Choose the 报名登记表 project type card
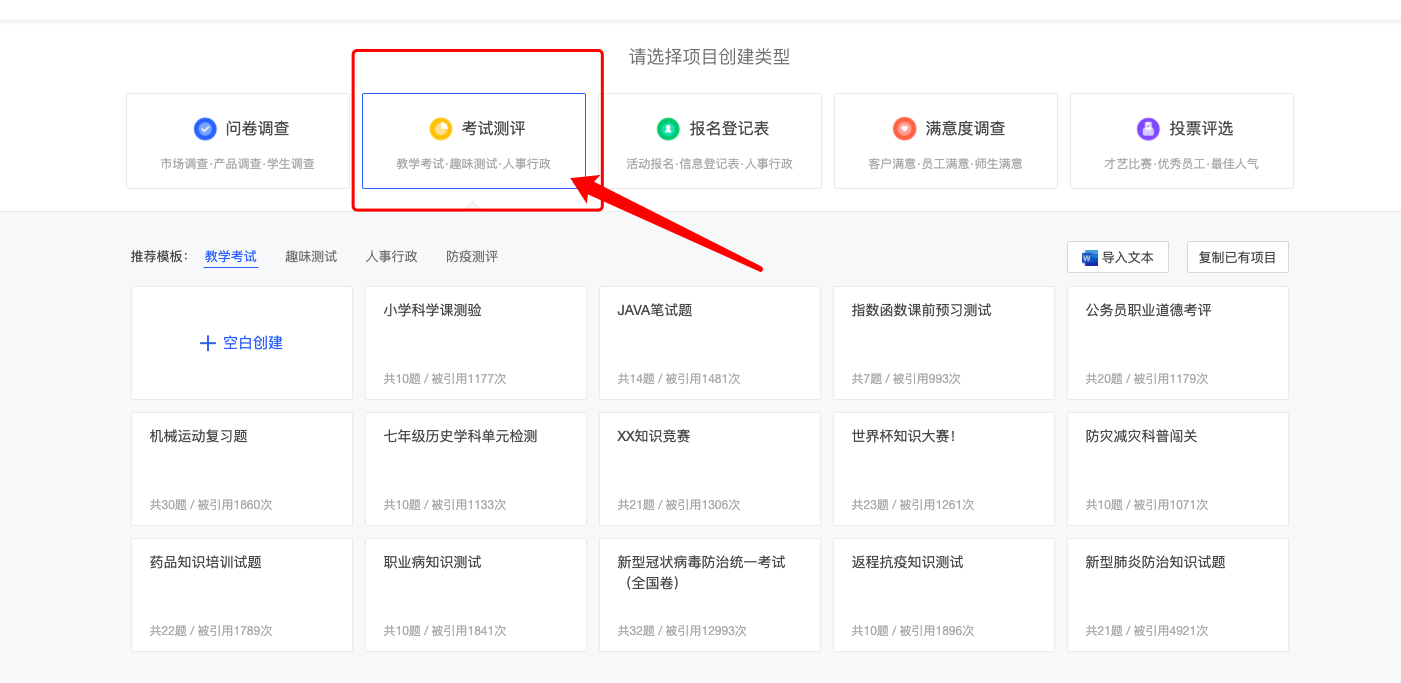This screenshot has width=1401, height=683. (710, 141)
